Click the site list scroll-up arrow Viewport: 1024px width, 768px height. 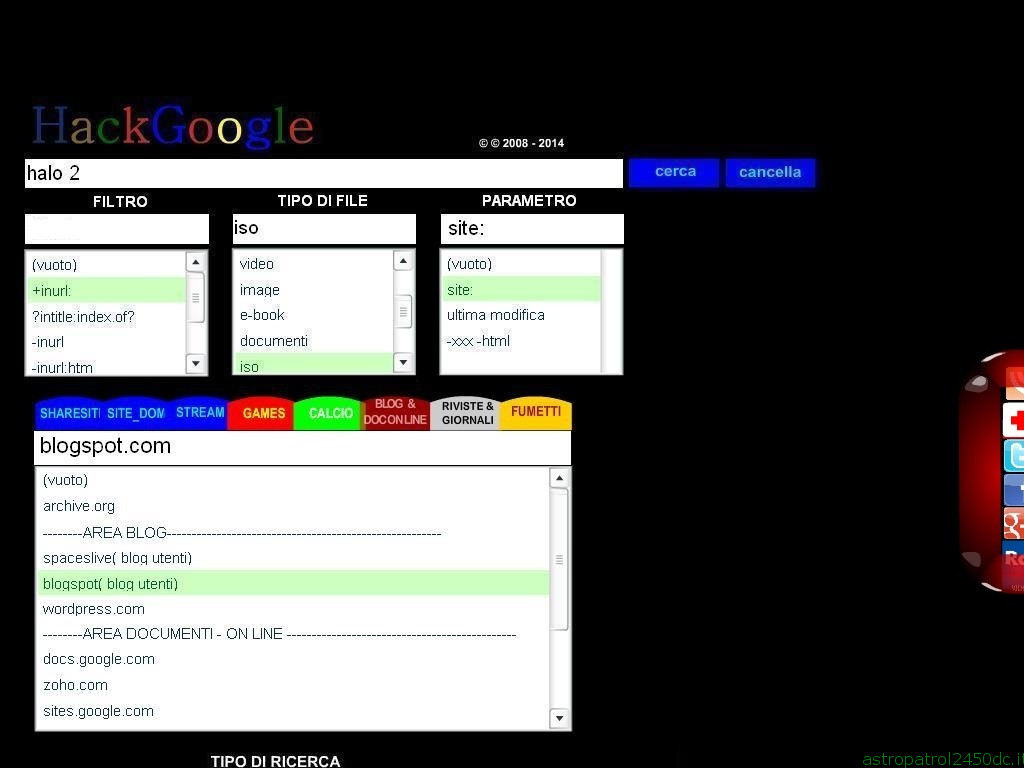(559, 478)
